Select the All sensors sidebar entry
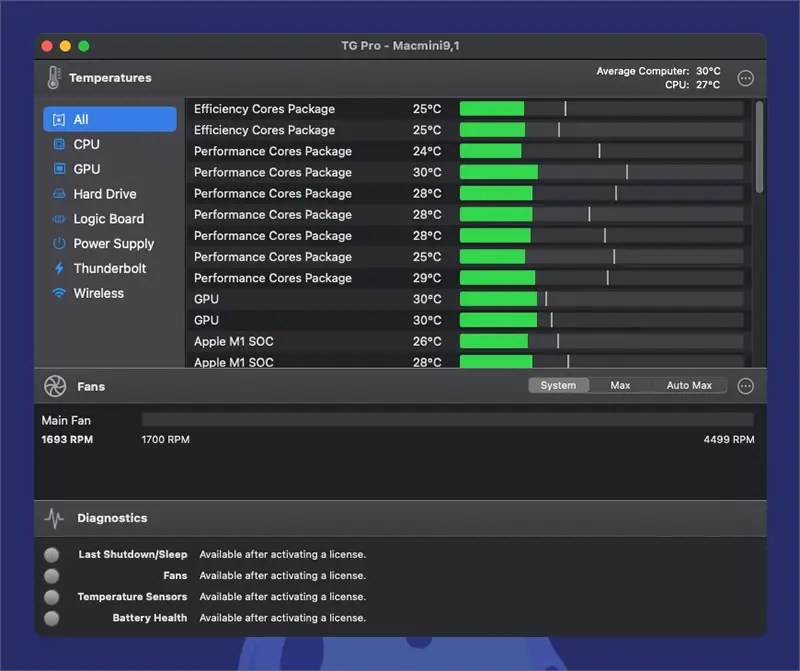800x671 pixels. coord(110,118)
